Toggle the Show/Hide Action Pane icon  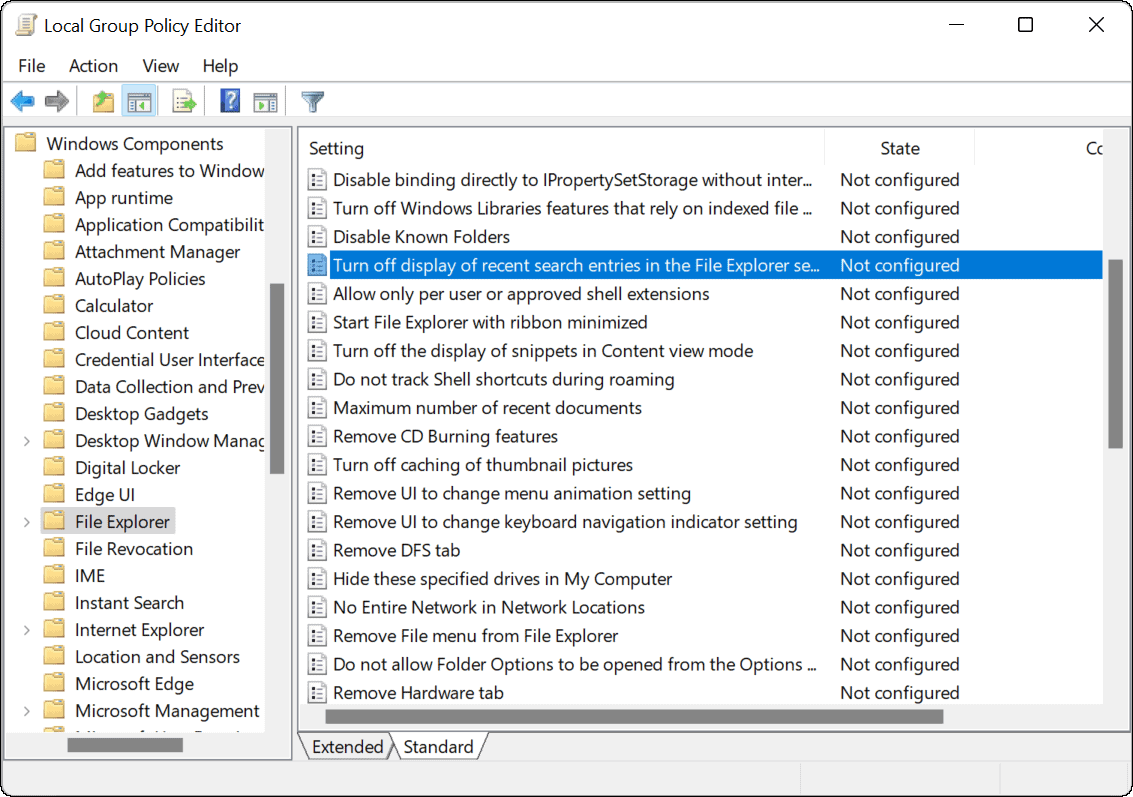tap(264, 100)
